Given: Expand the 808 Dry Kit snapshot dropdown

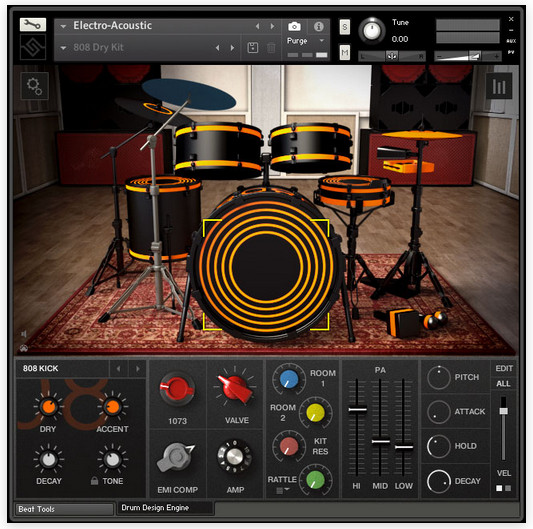Looking at the screenshot, I should tap(63, 48).
